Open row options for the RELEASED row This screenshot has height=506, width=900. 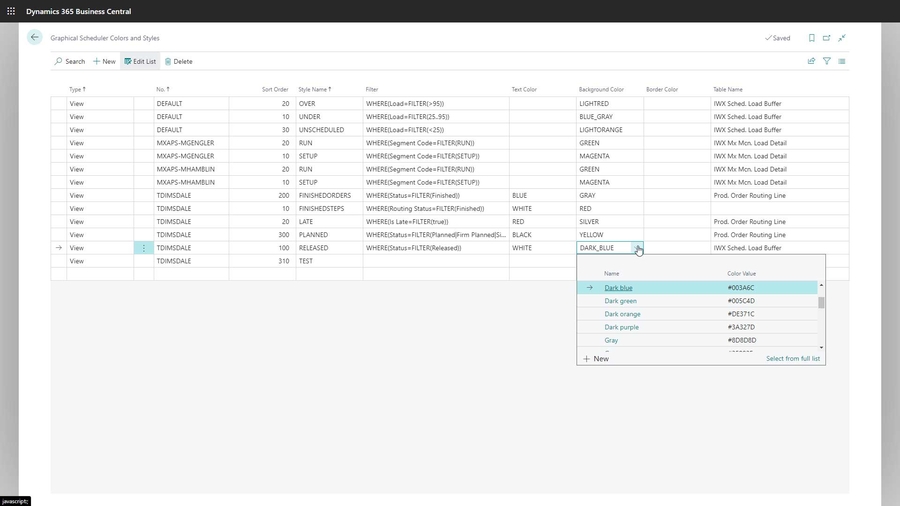(144, 248)
